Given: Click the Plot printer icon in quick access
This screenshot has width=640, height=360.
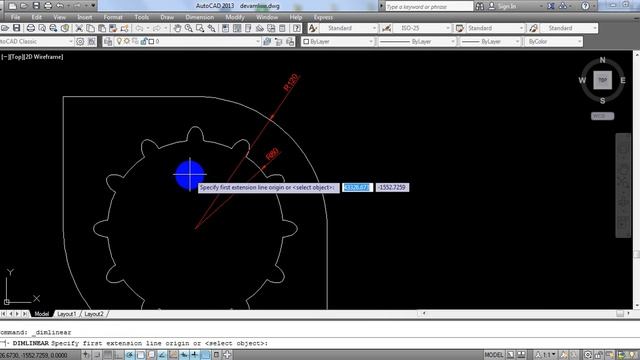Looking at the screenshot, I should [48, 6].
